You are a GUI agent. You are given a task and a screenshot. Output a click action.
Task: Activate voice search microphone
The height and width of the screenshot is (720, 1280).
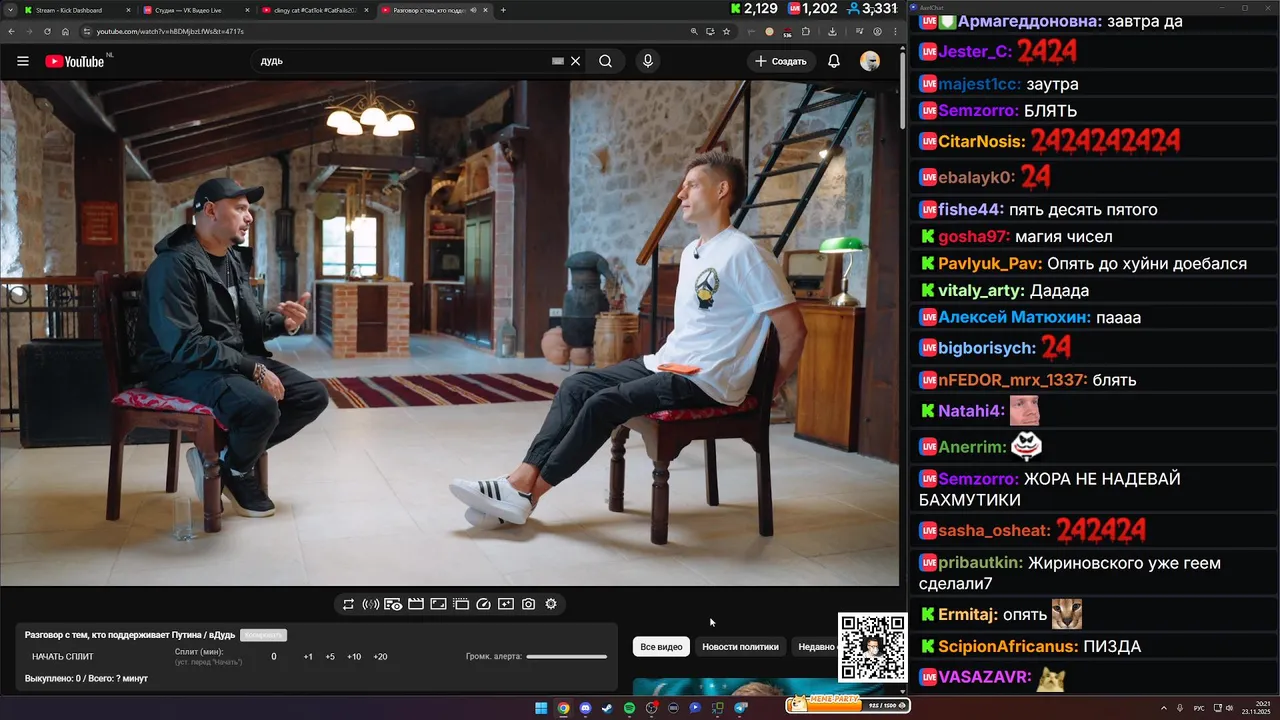pos(648,61)
